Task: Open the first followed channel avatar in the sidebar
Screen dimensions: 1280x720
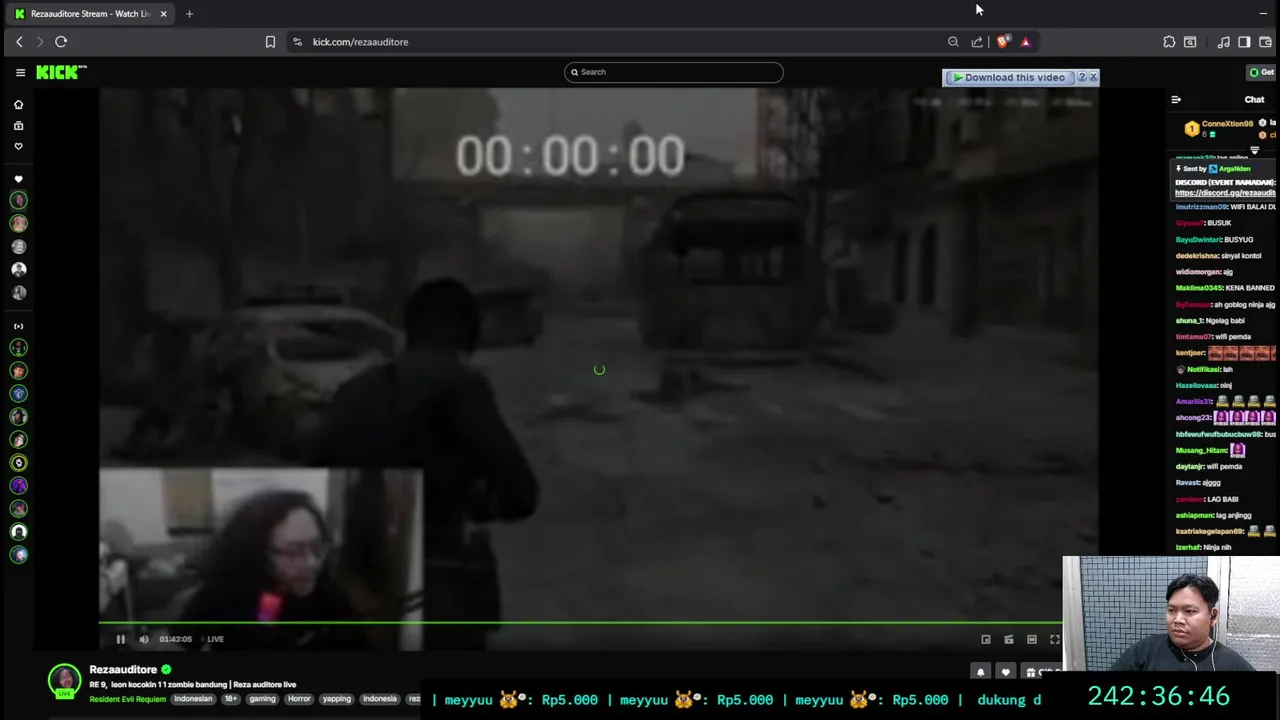Action: point(18,201)
